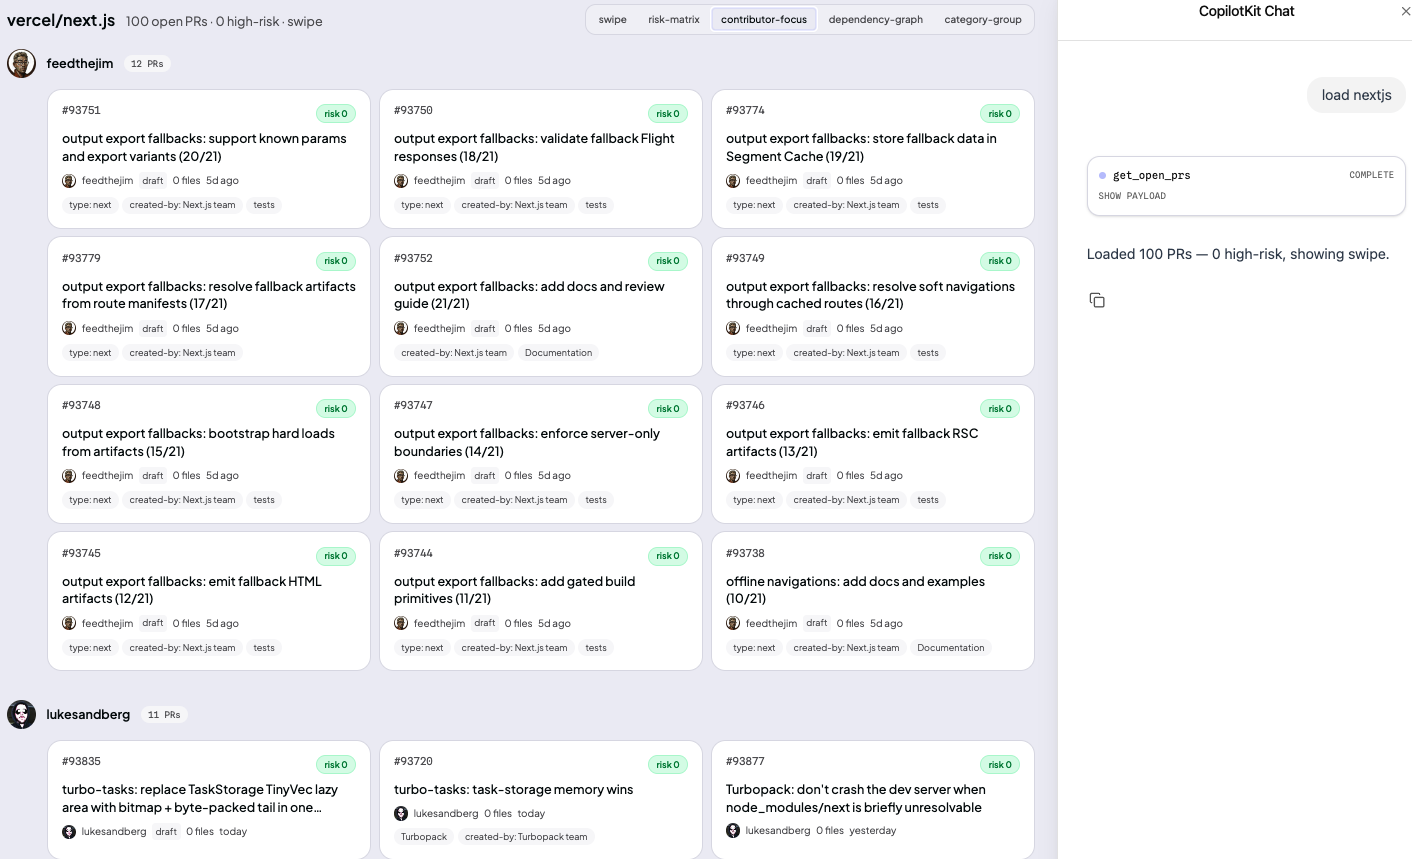Click author avatar icon on PR #93774
This screenshot has height=859, width=1412.
click(733, 181)
